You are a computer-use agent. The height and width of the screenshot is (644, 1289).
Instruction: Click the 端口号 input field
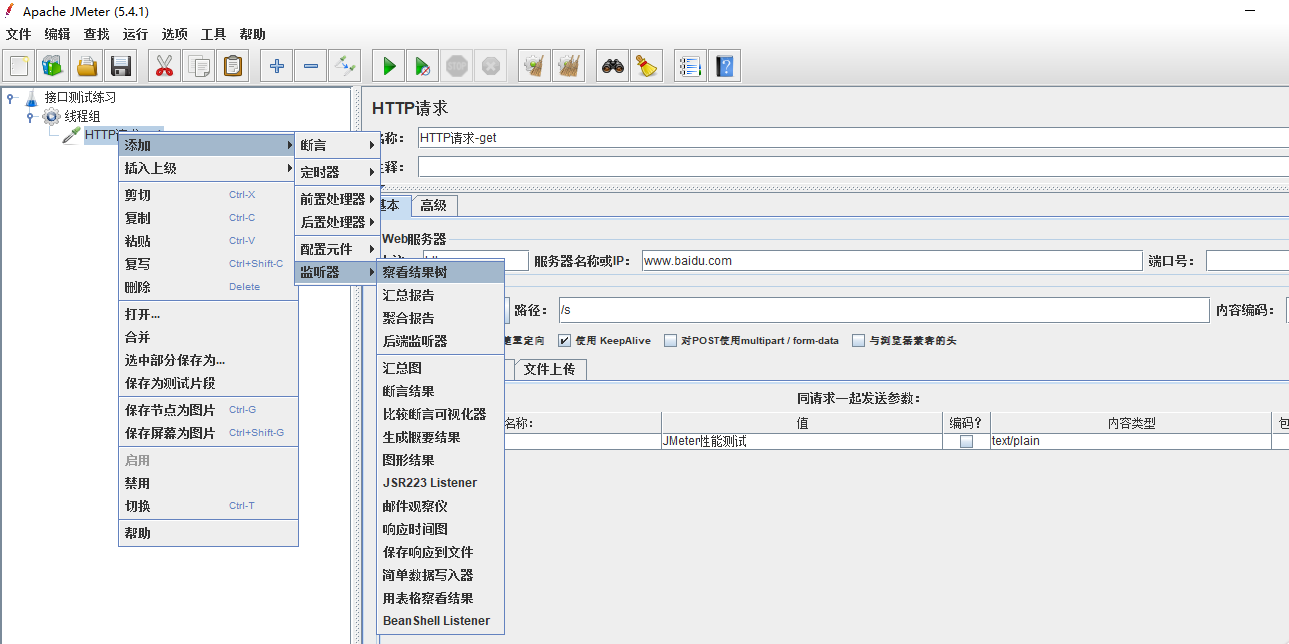click(x=1247, y=261)
